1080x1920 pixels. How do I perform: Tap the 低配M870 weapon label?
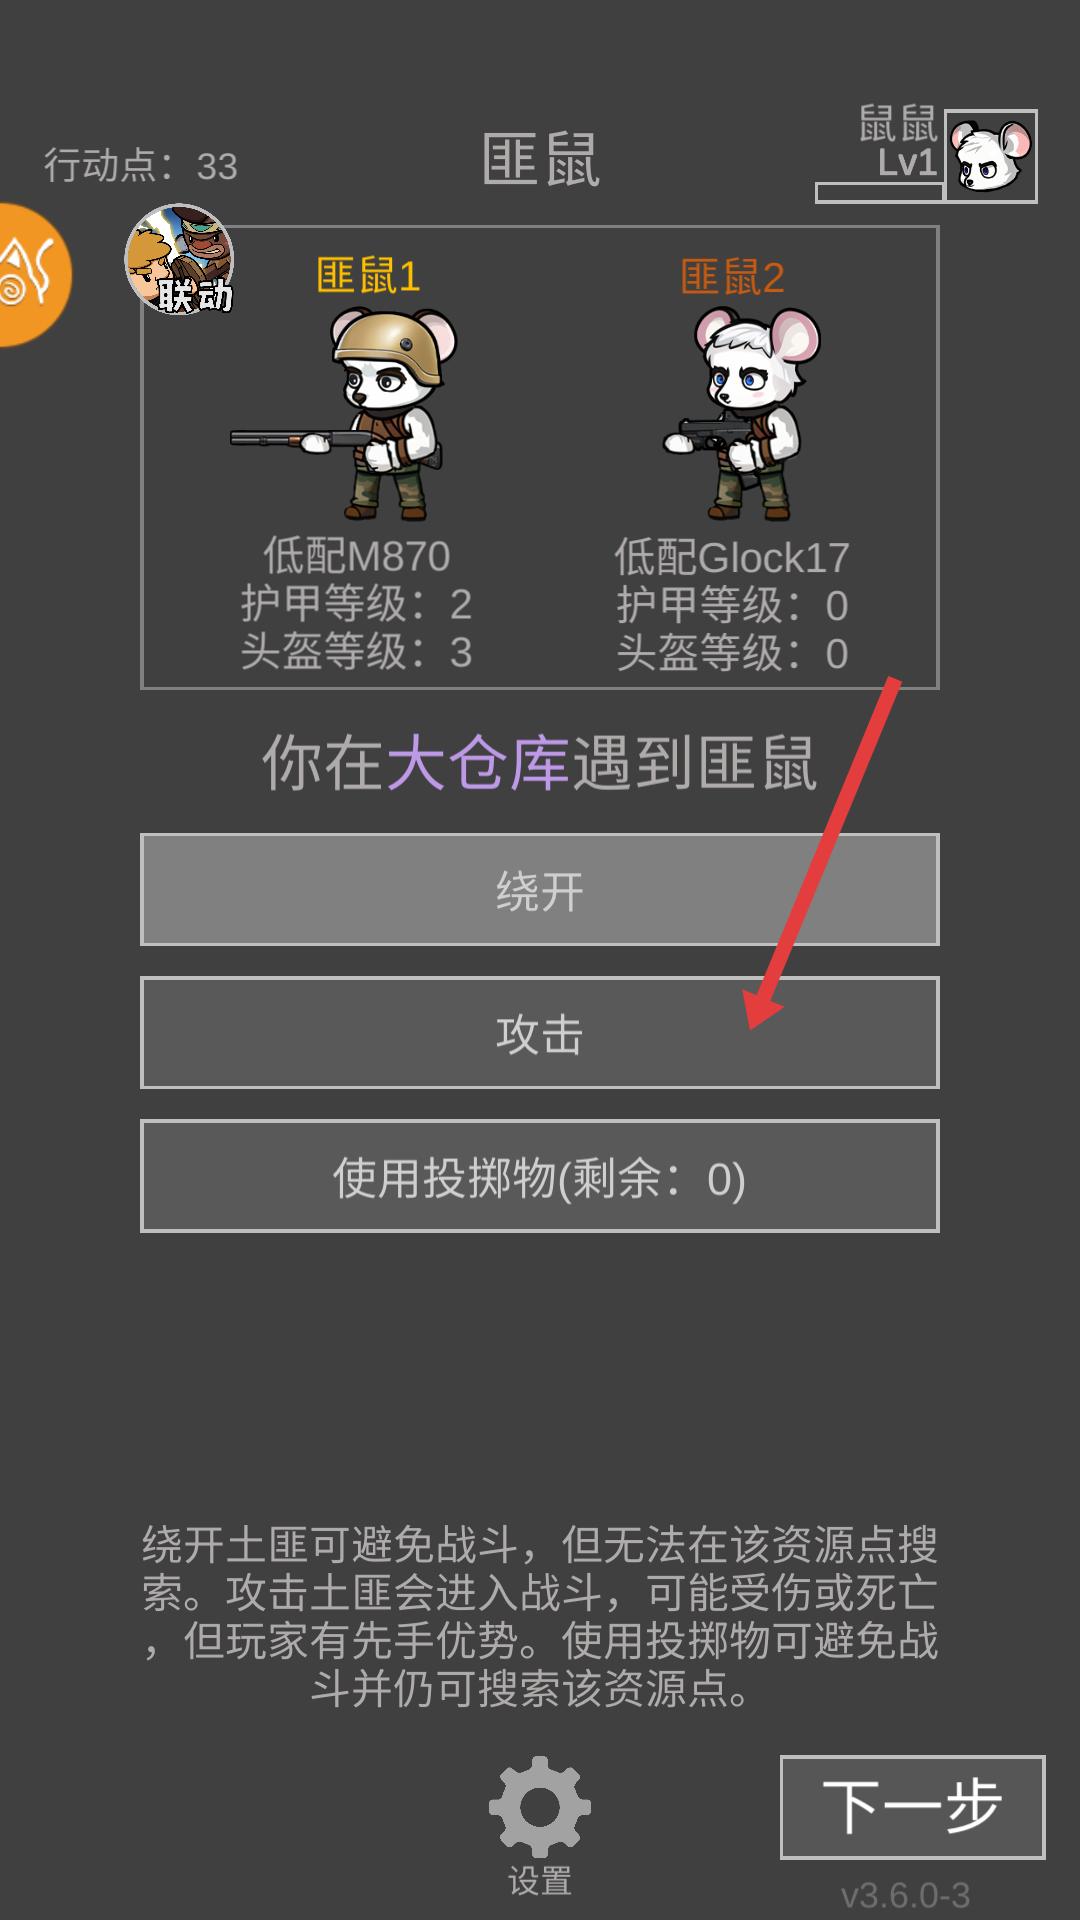[356, 556]
